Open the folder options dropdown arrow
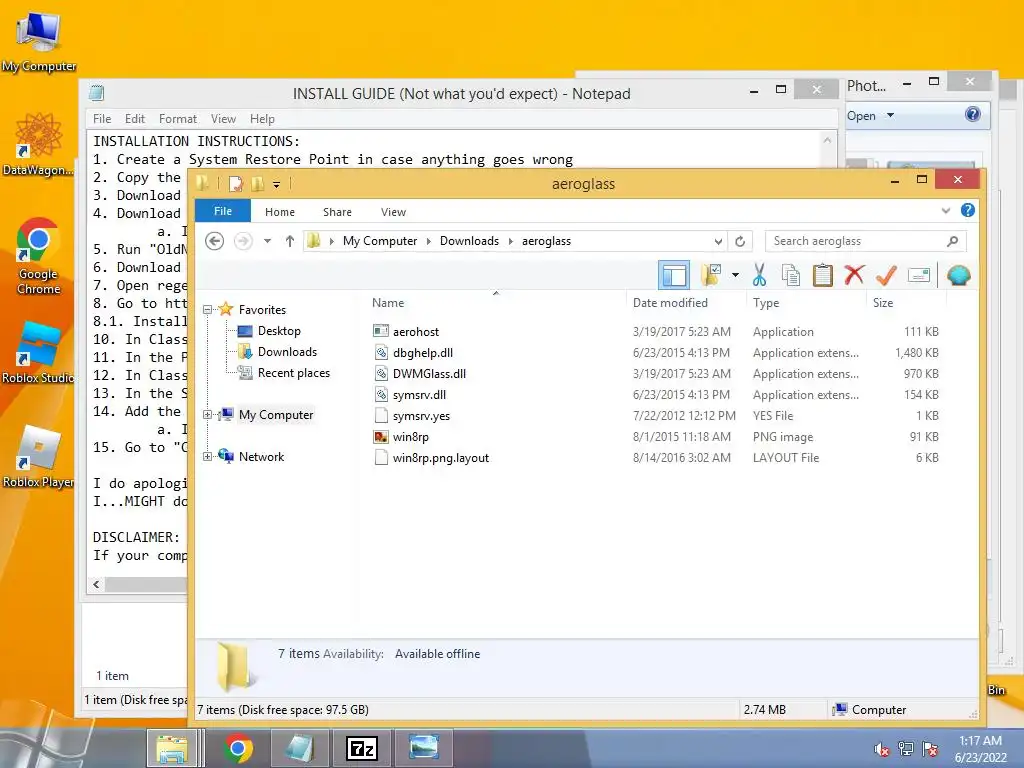This screenshot has width=1024, height=768. tap(735, 275)
